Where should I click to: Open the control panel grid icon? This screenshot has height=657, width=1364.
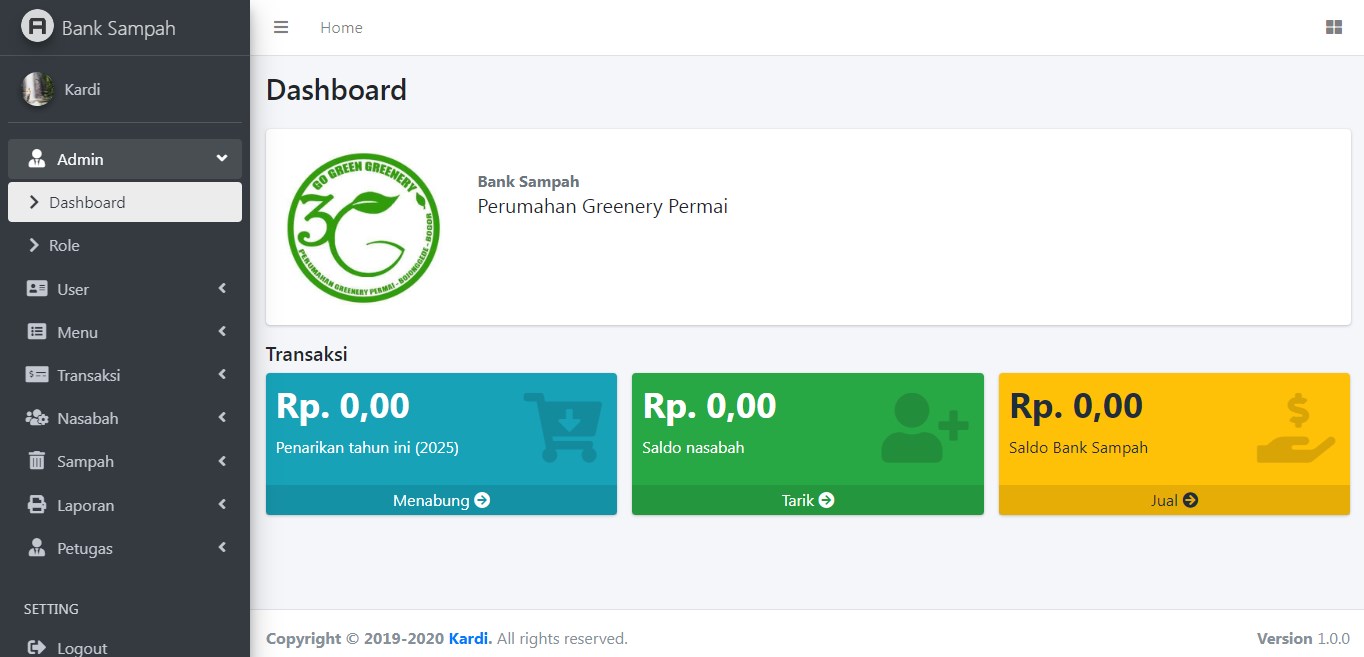(x=1333, y=28)
